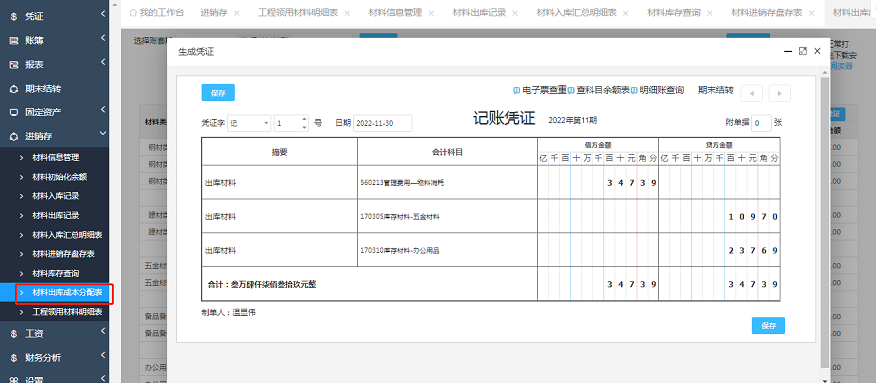876x383 pixels.
Task: Click the 账簿 ledger icon in sidebar
Action: (x=14, y=41)
